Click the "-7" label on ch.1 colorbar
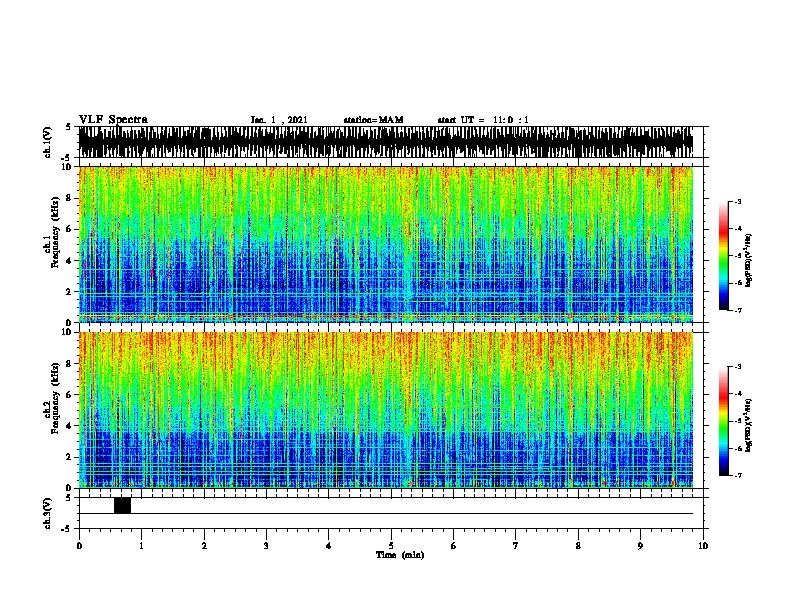 coord(737,310)
